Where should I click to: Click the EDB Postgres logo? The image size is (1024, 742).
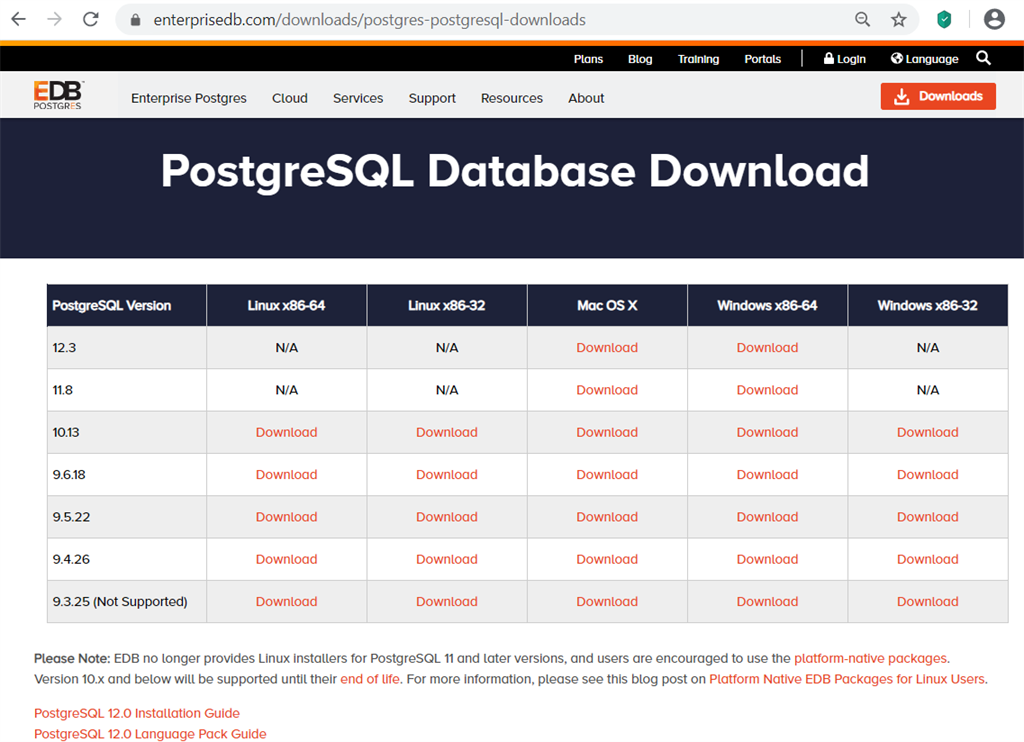pos(57,95)
